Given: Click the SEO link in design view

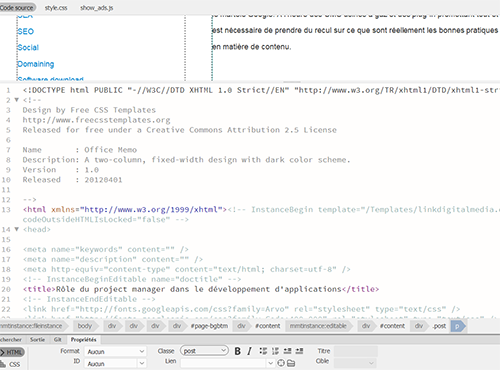Looking at the screenshot, I should pos(26,32).
